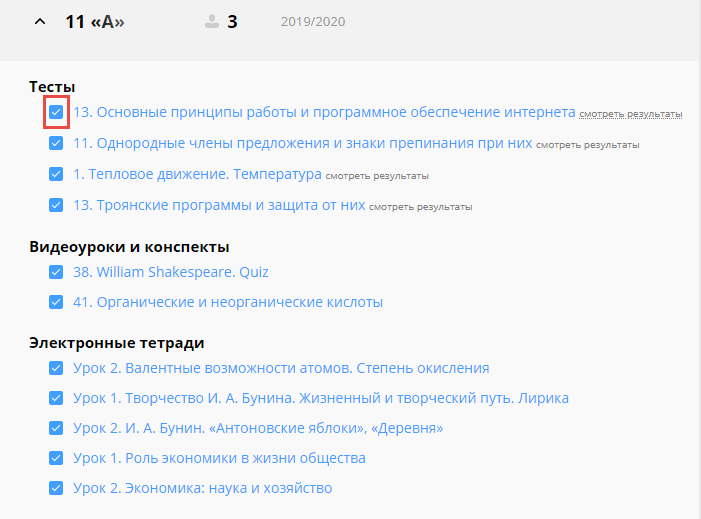This screenshot has height=519, width=701.
Task: Uncheck Урок 1. Творчество И. А. Бунина checkbox
Action: [56, 398]
